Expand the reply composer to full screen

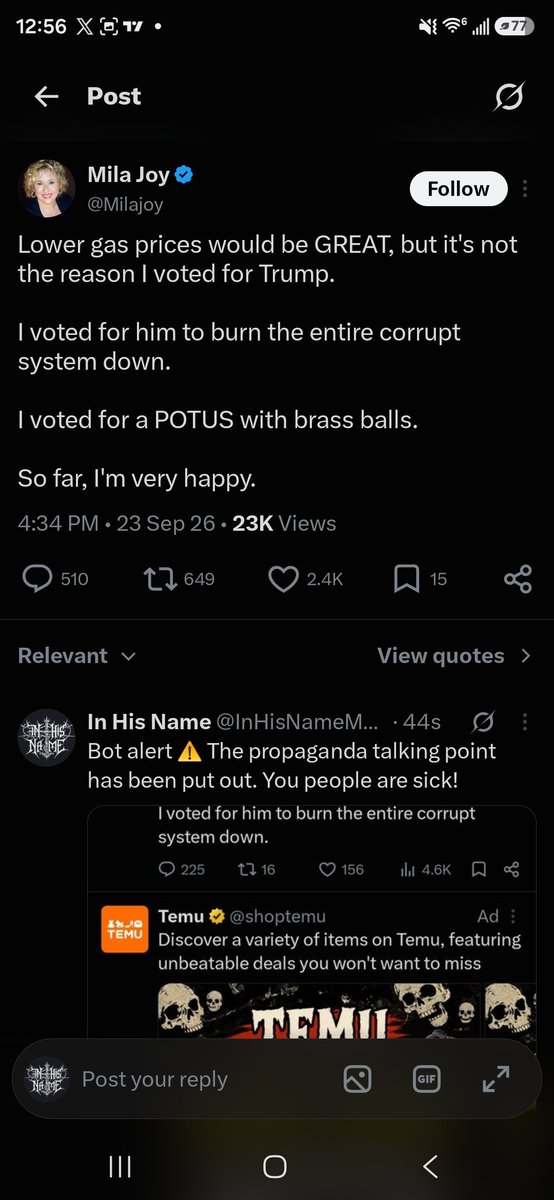(496, 1078)
